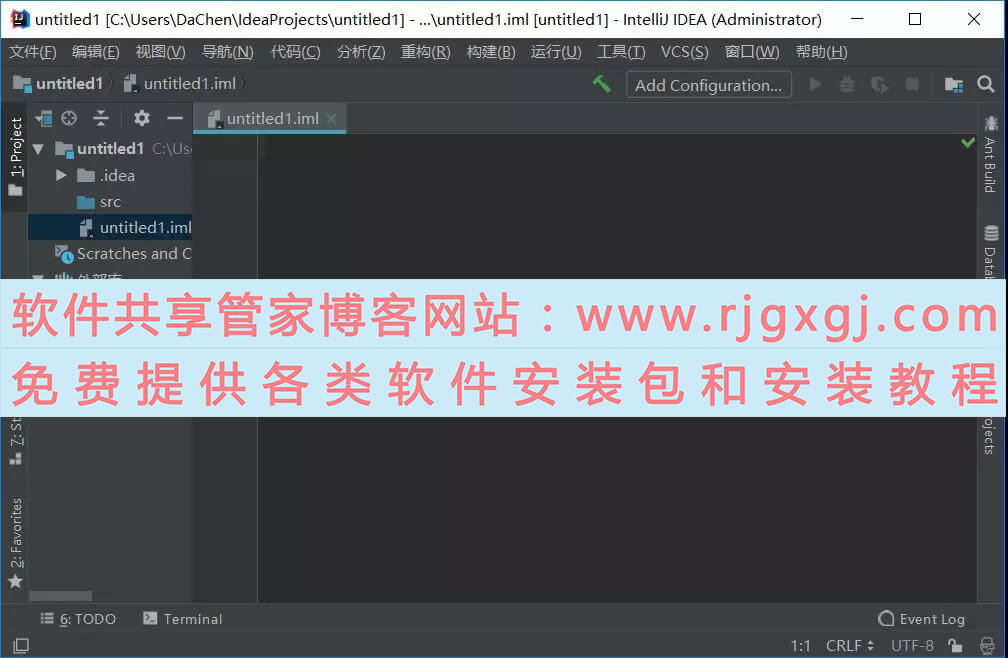1008x658 pixels.
Task: Select the src folder in project tree
Action: pyautogui.click(x=110, y=202)
